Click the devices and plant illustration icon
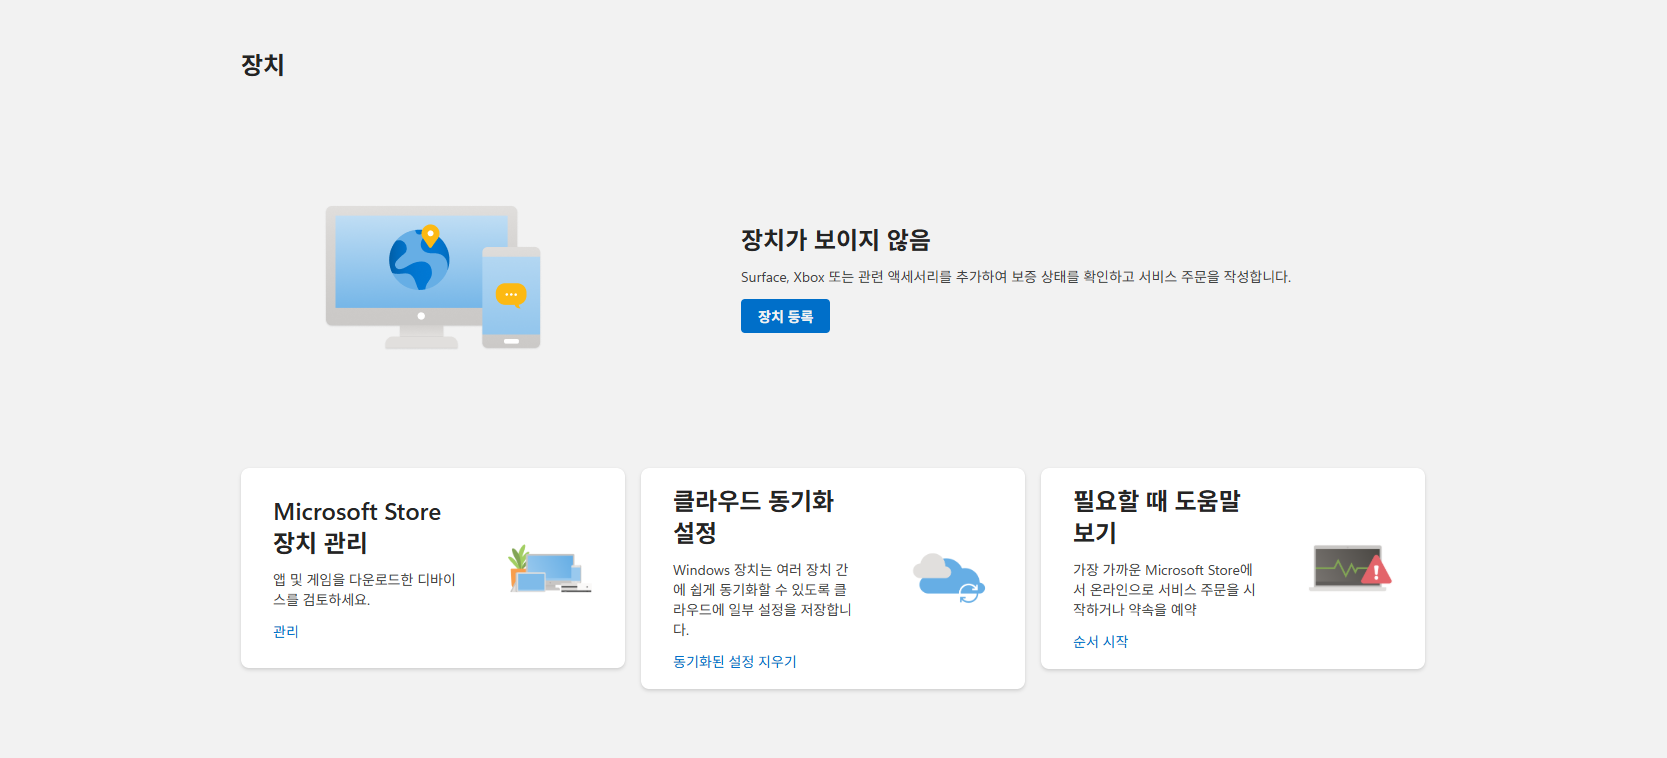The height and width of the screenshot is (758, 1667). (x=550, y=569)
